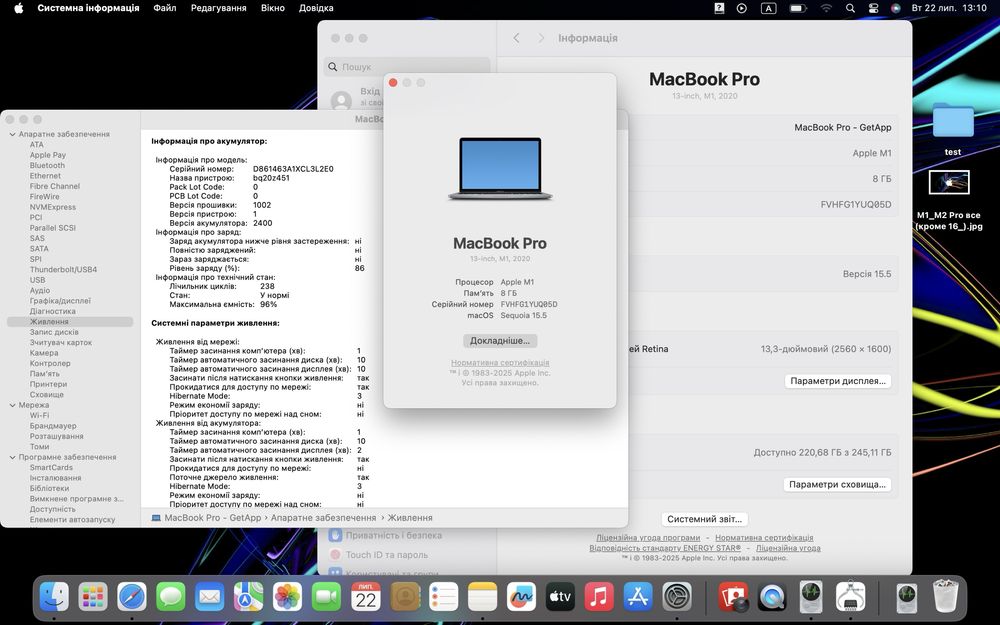The image size is (1000, 625).
Task: Click the battery status icon in the menu bar
Action: pos(797,8)
